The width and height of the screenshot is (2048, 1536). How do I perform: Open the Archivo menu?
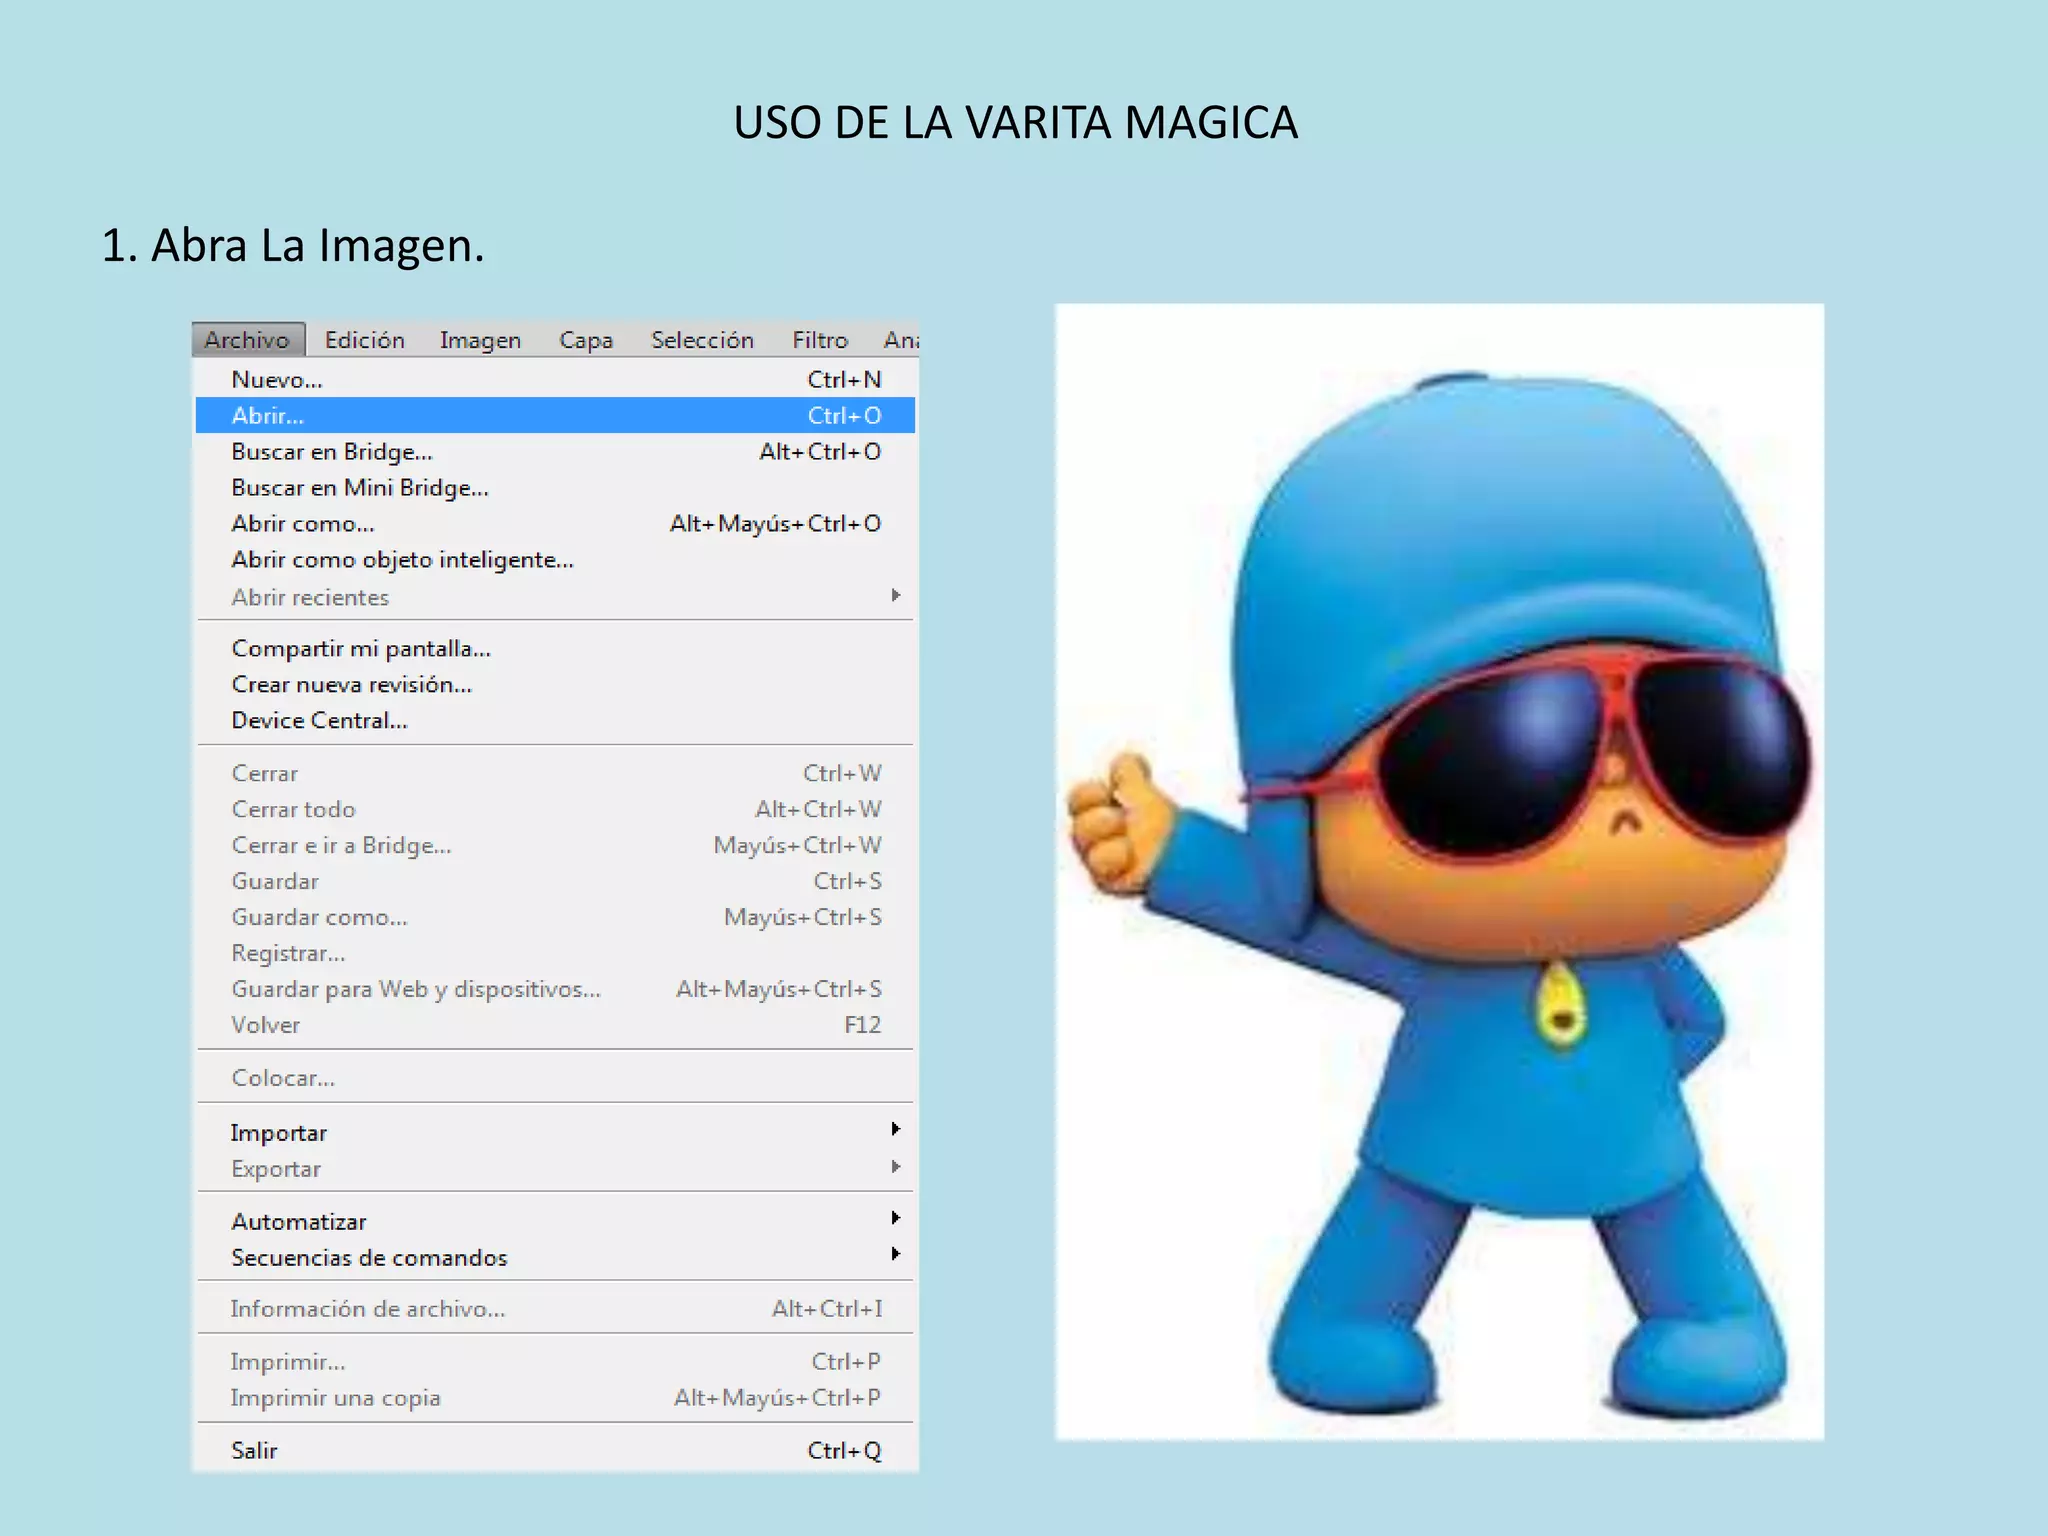pos(247,340)
